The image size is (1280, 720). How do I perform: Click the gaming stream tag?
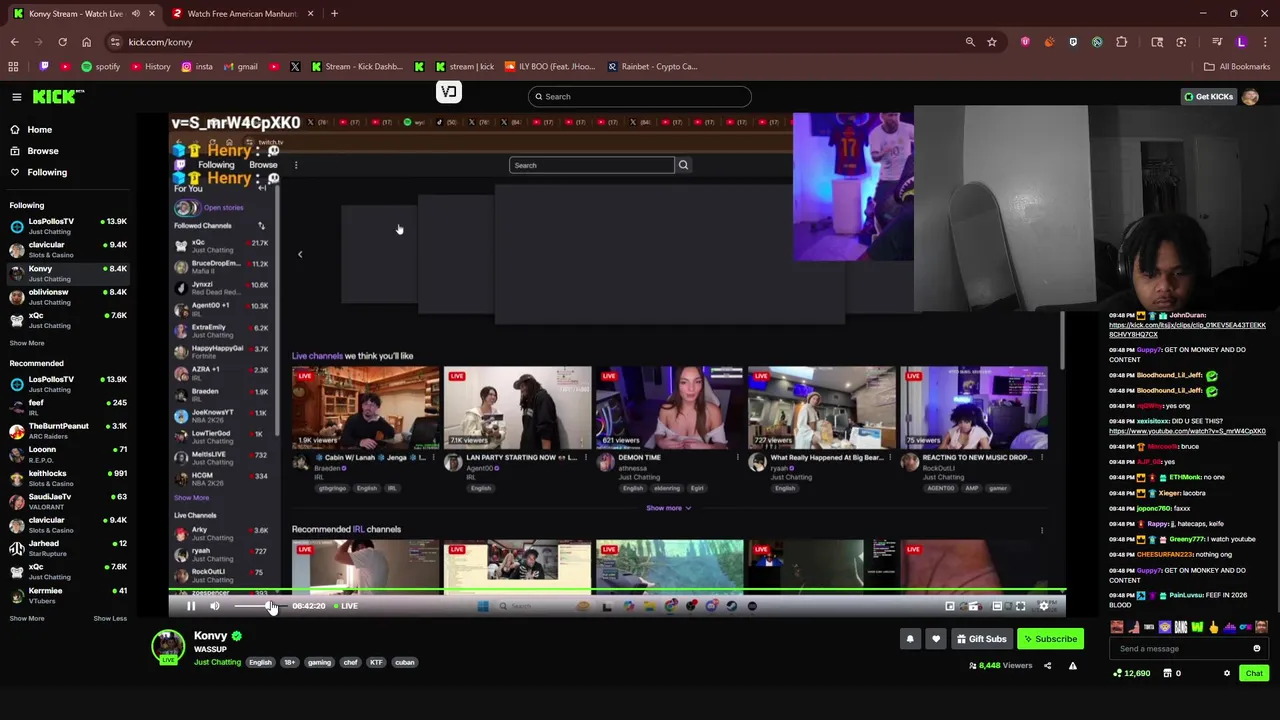pos(319,663)
